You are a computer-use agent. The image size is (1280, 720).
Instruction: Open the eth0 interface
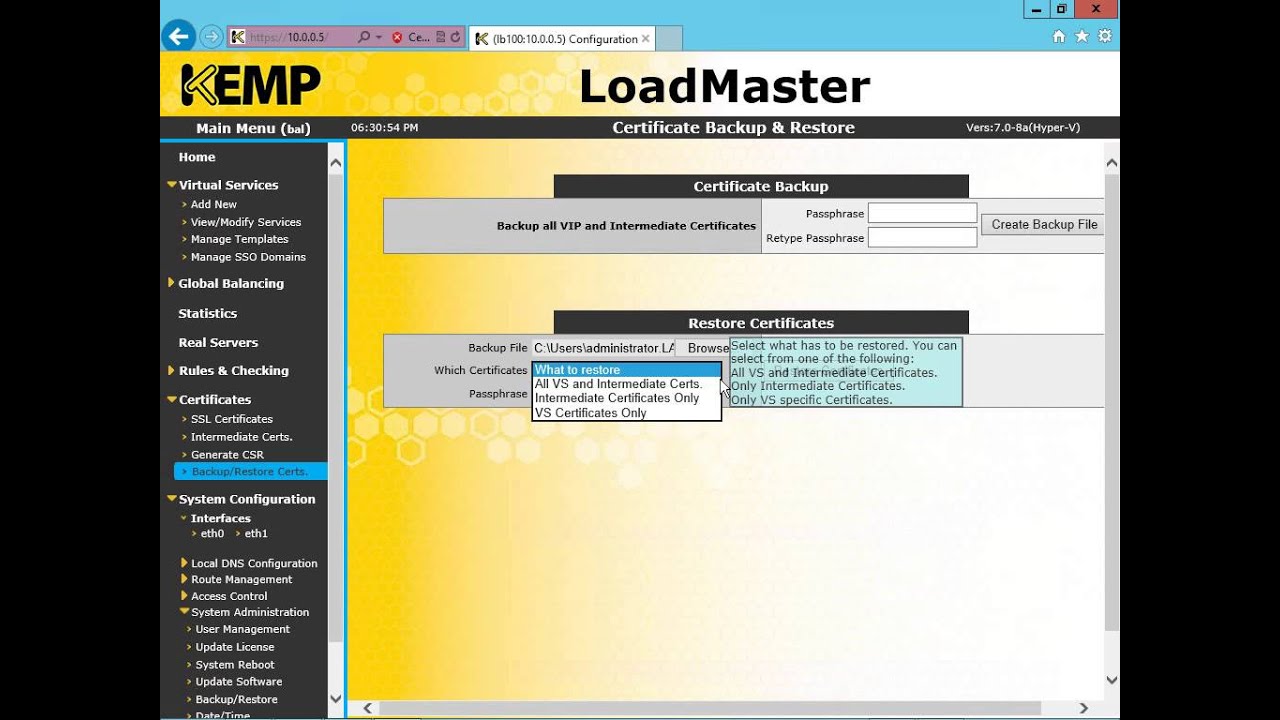[x=212, y=534]
